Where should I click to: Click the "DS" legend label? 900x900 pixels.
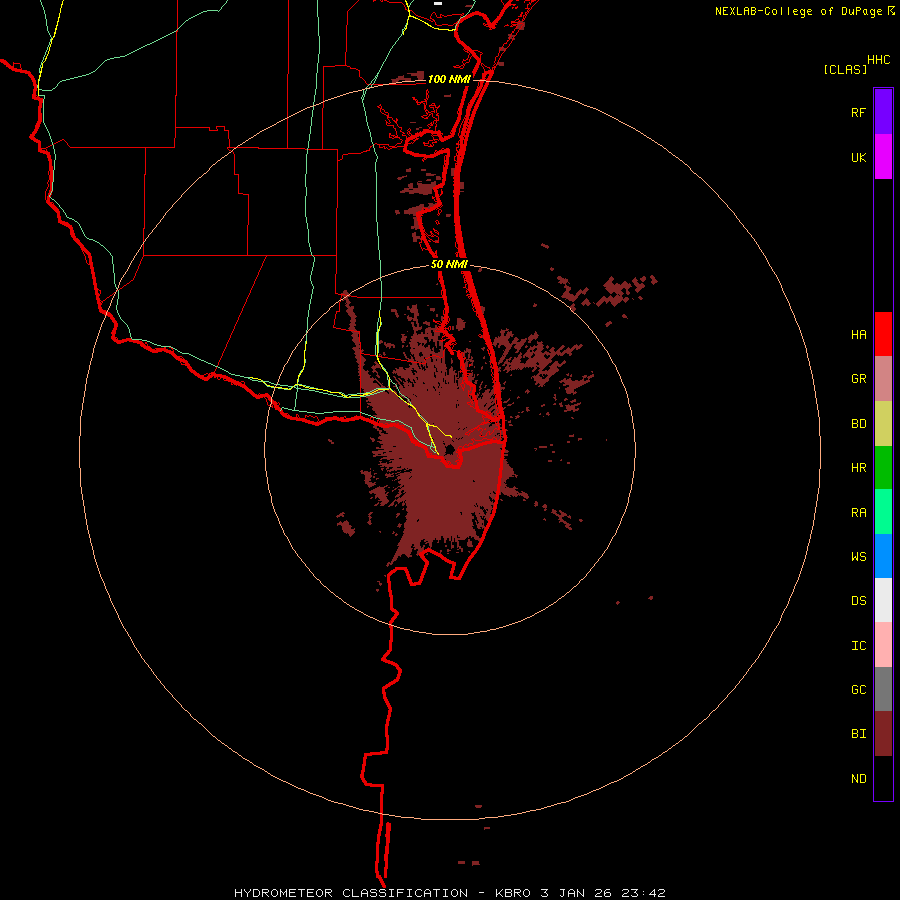pos(858,601)
